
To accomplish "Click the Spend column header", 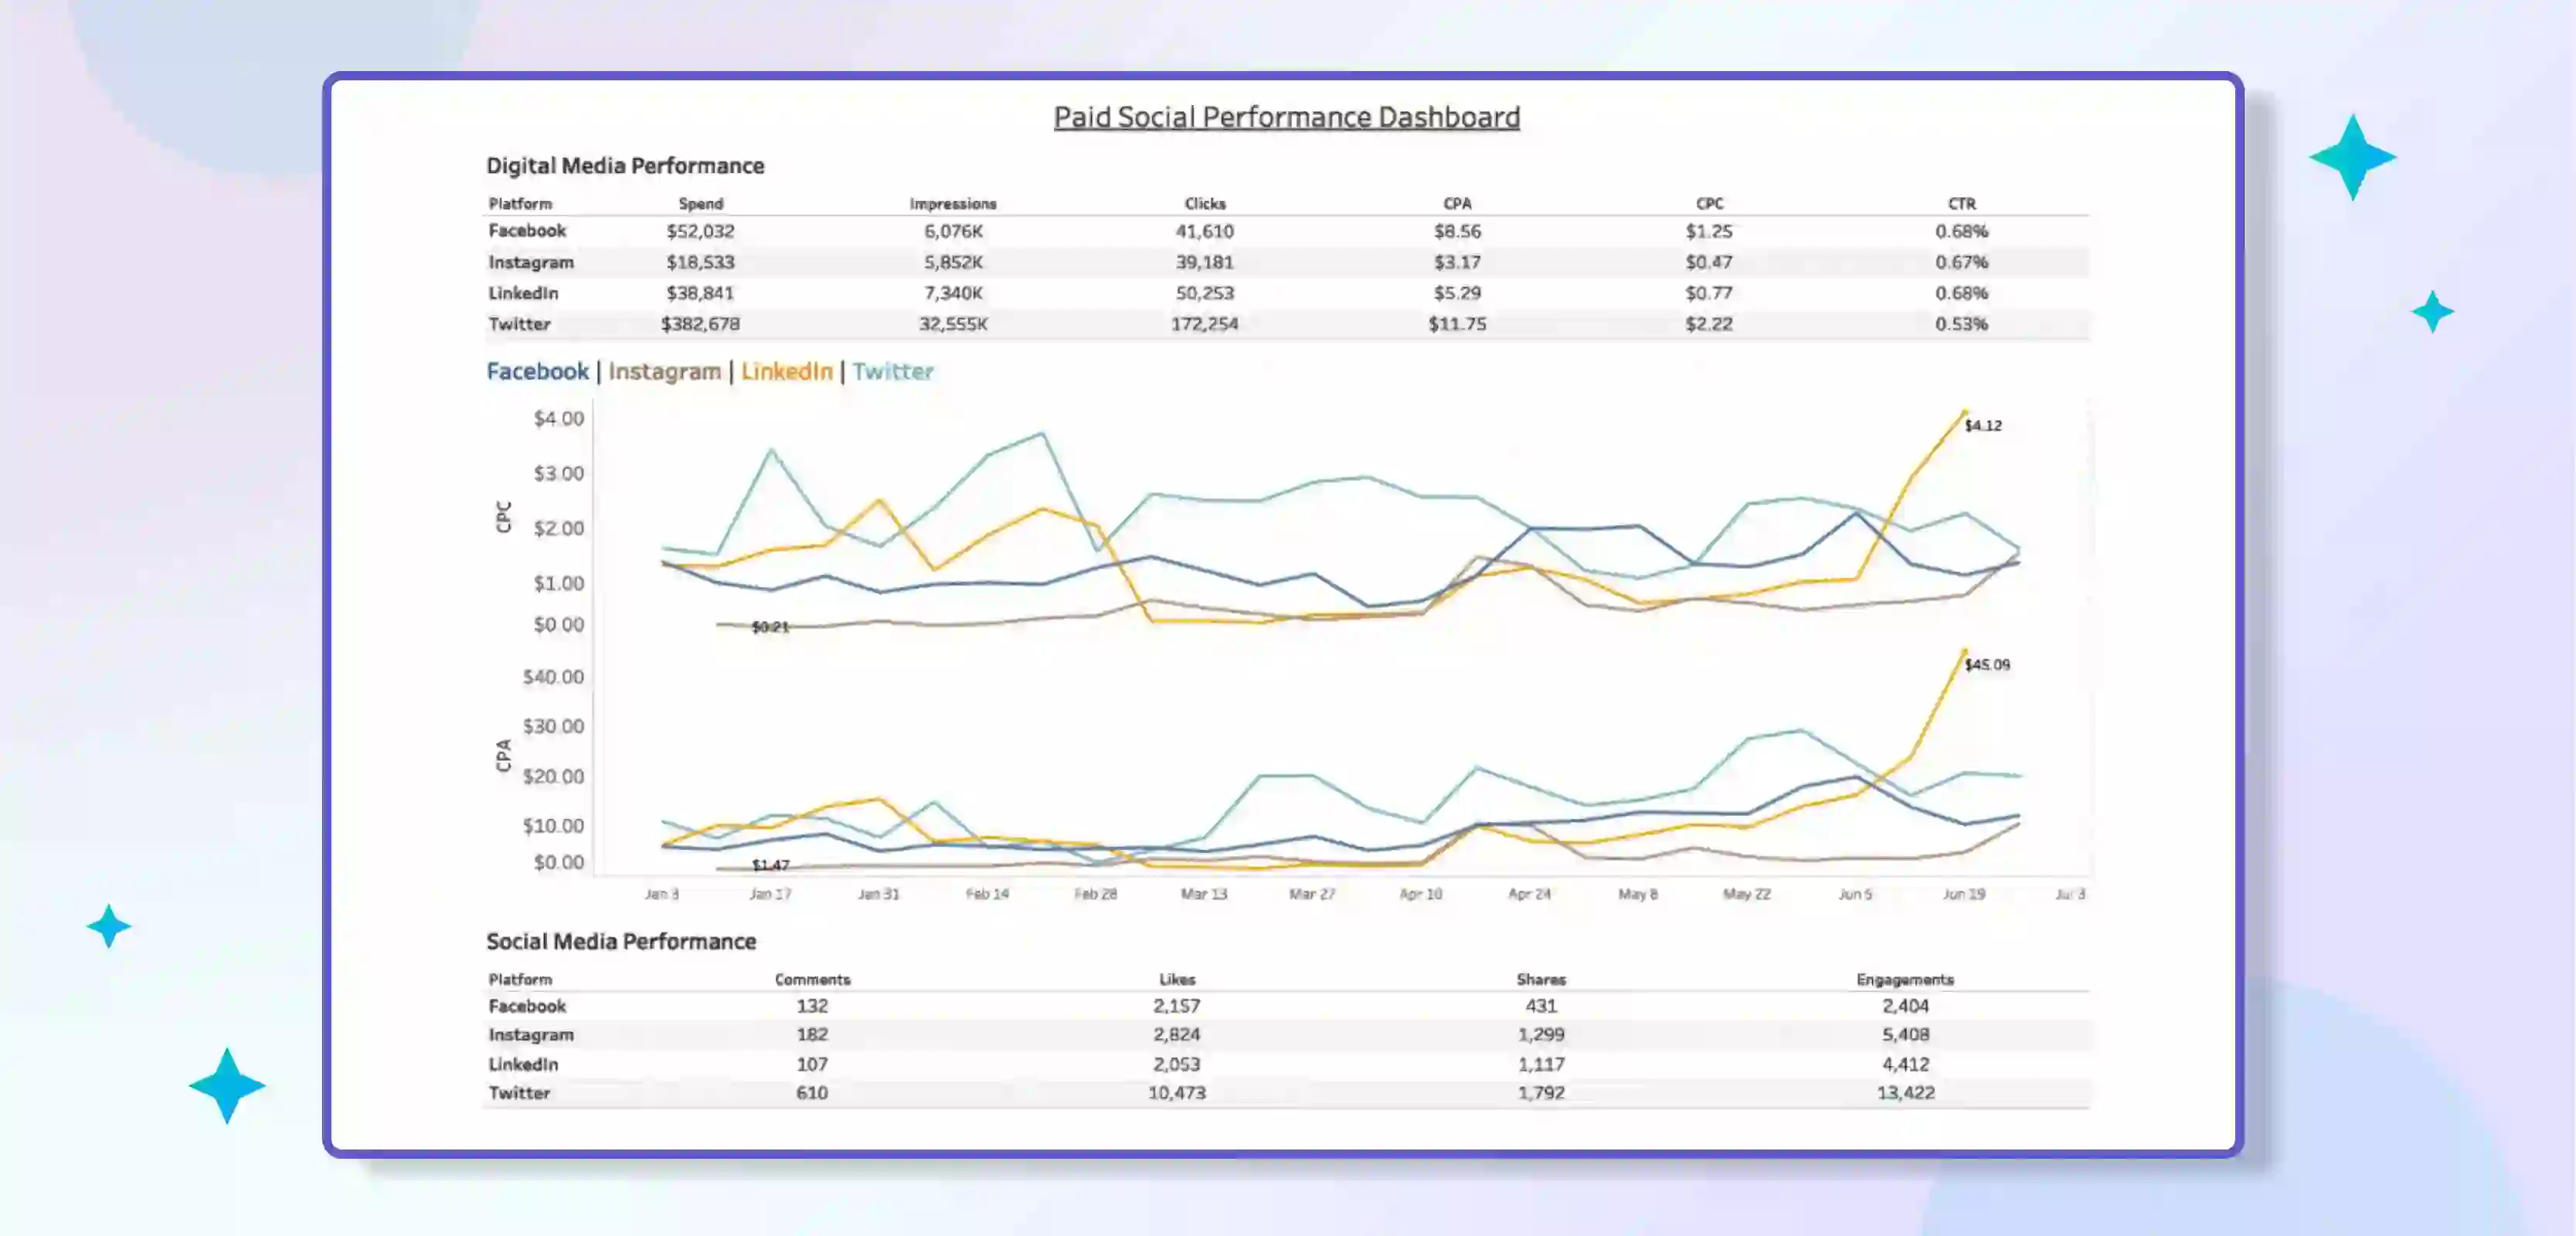I will [x=701, y=203].
